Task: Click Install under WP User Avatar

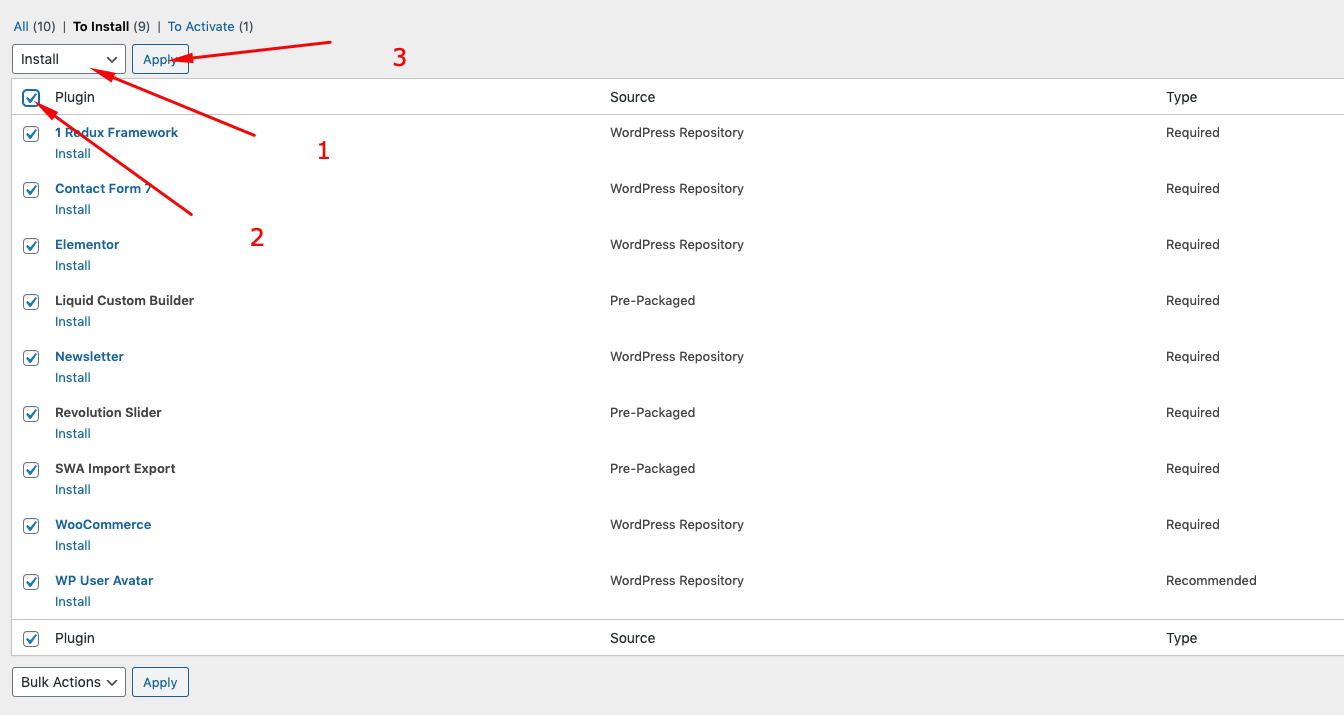Action: coord(73,602)
